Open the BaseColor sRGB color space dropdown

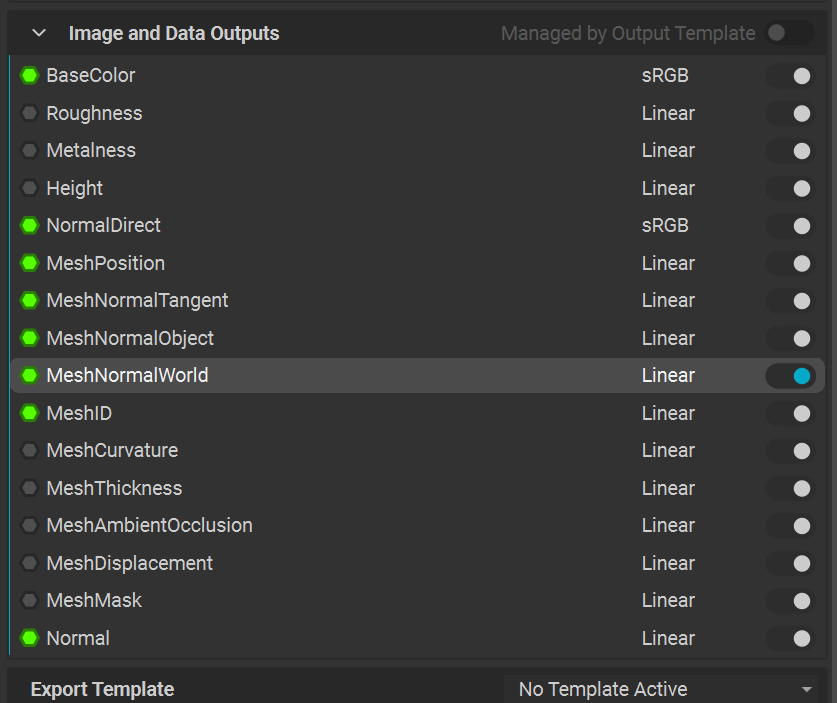[x=665, y=76]
